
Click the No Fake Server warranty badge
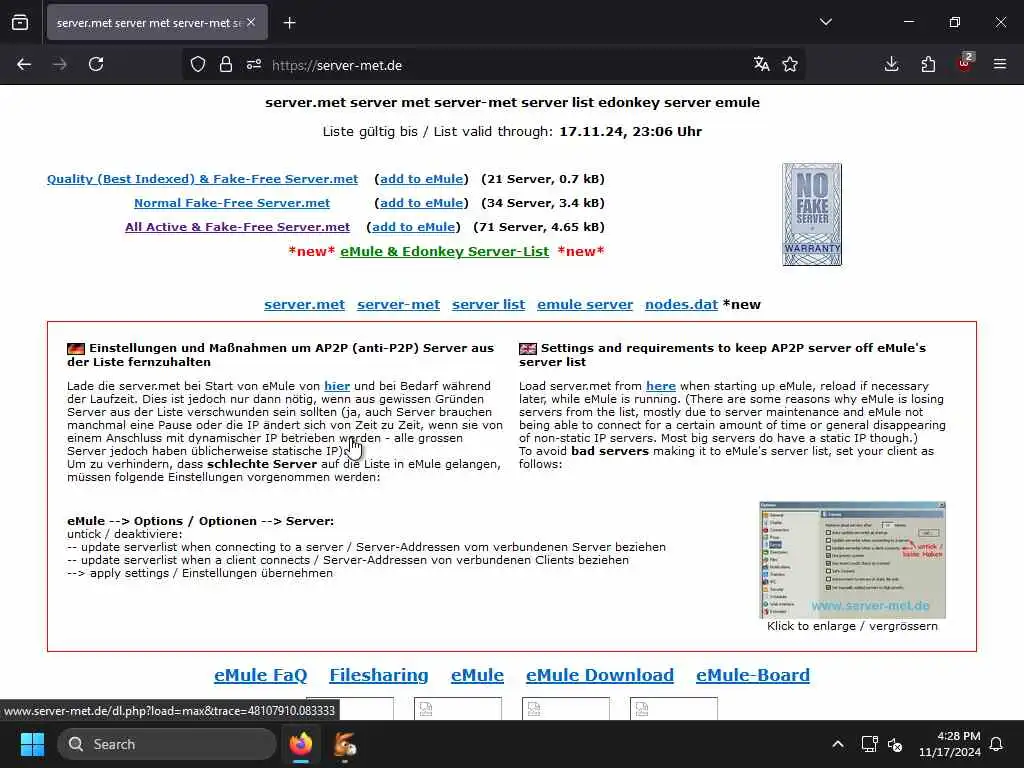(x=812, y=214)
